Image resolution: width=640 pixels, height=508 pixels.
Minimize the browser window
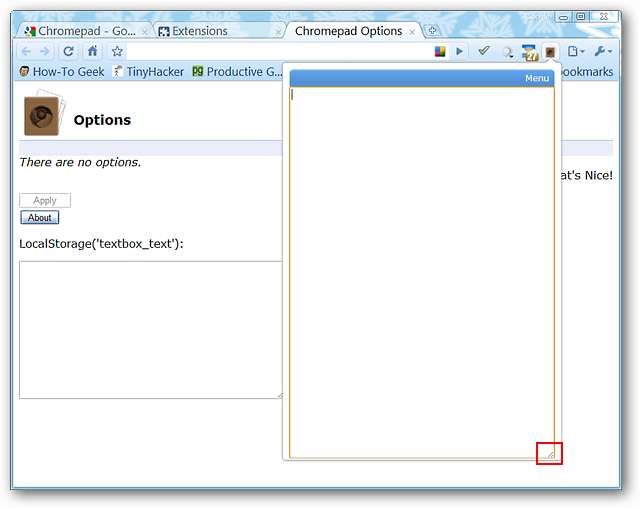563,17
